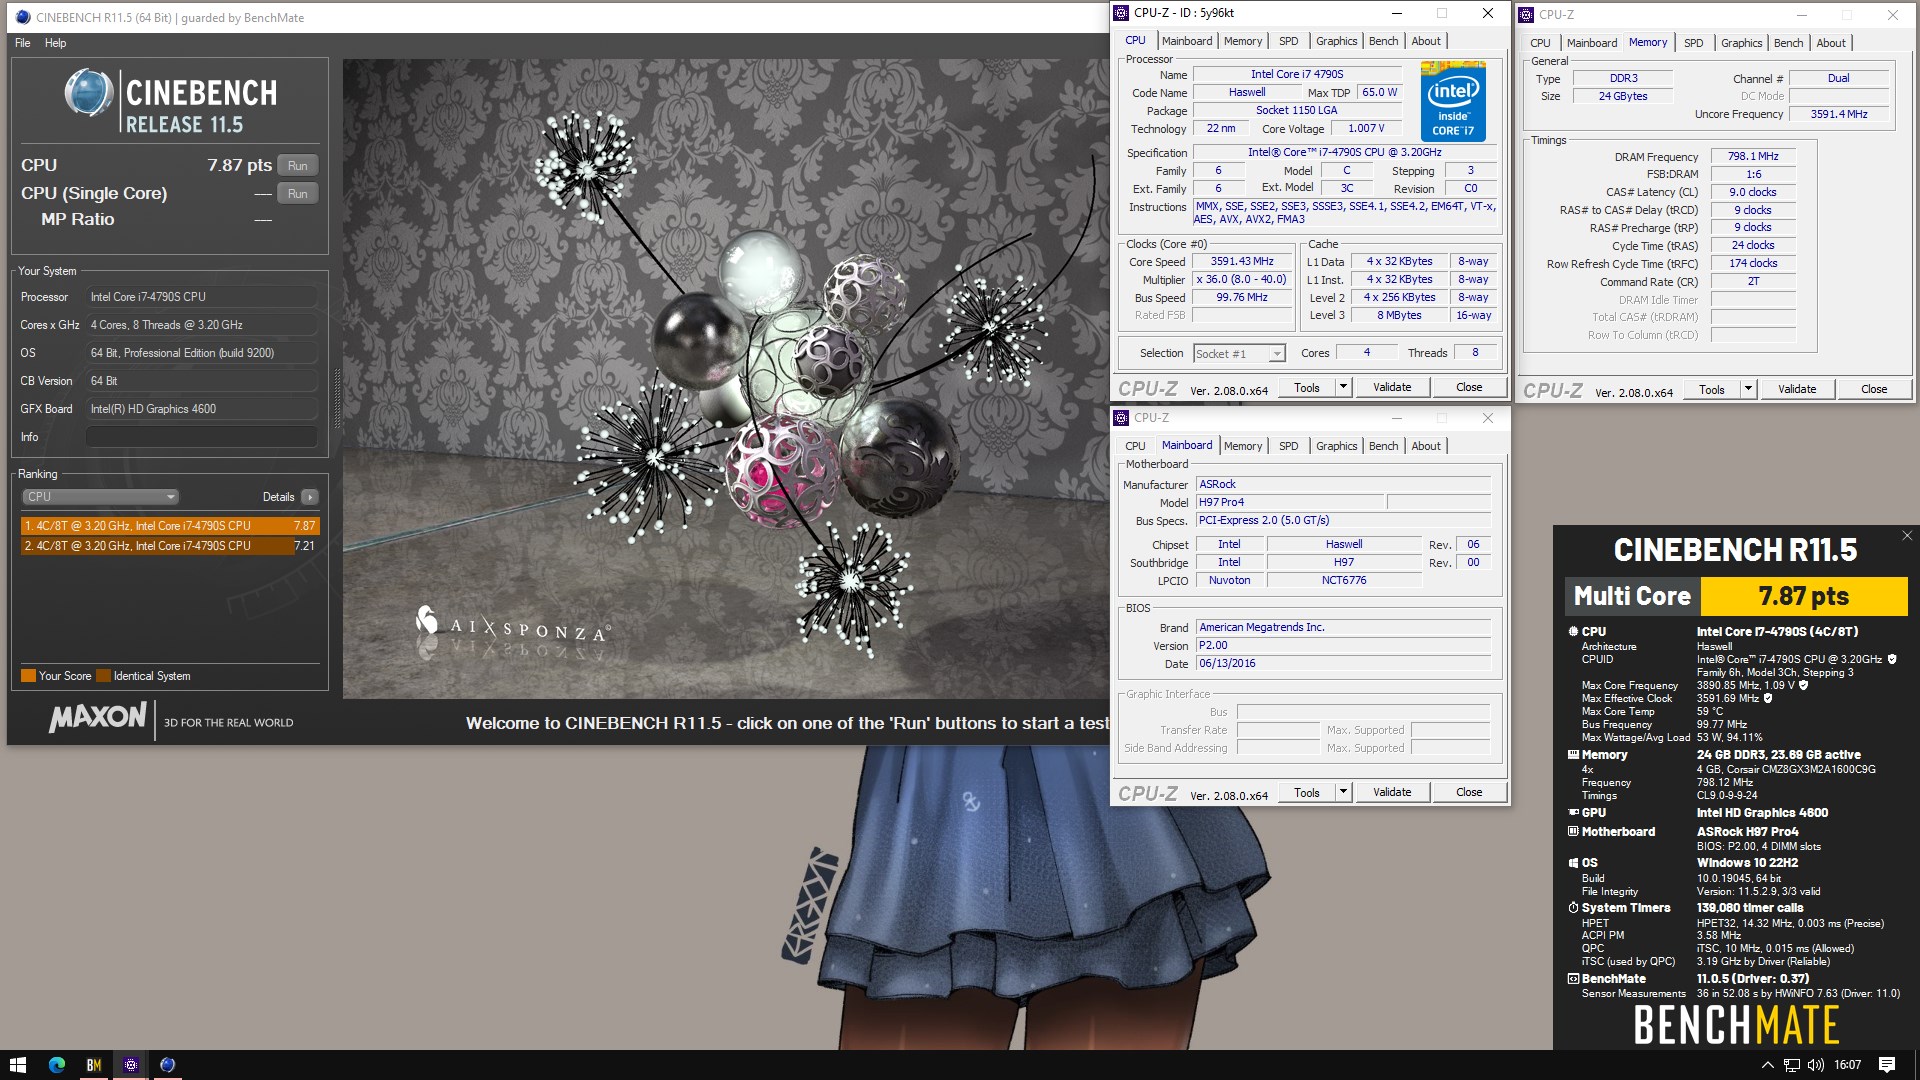The image size is (1920, 1080).
Task: Click the Cinebench panel resize grip handle
Action: pos(337,398)
